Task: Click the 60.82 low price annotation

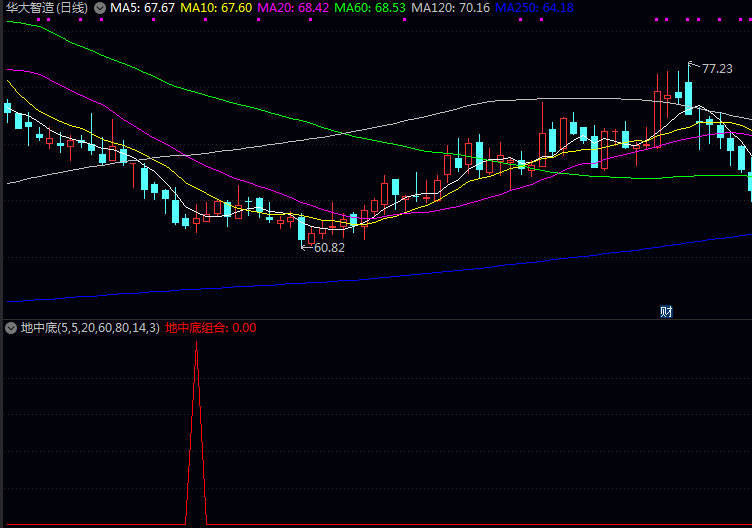Action: click(328, 247)
